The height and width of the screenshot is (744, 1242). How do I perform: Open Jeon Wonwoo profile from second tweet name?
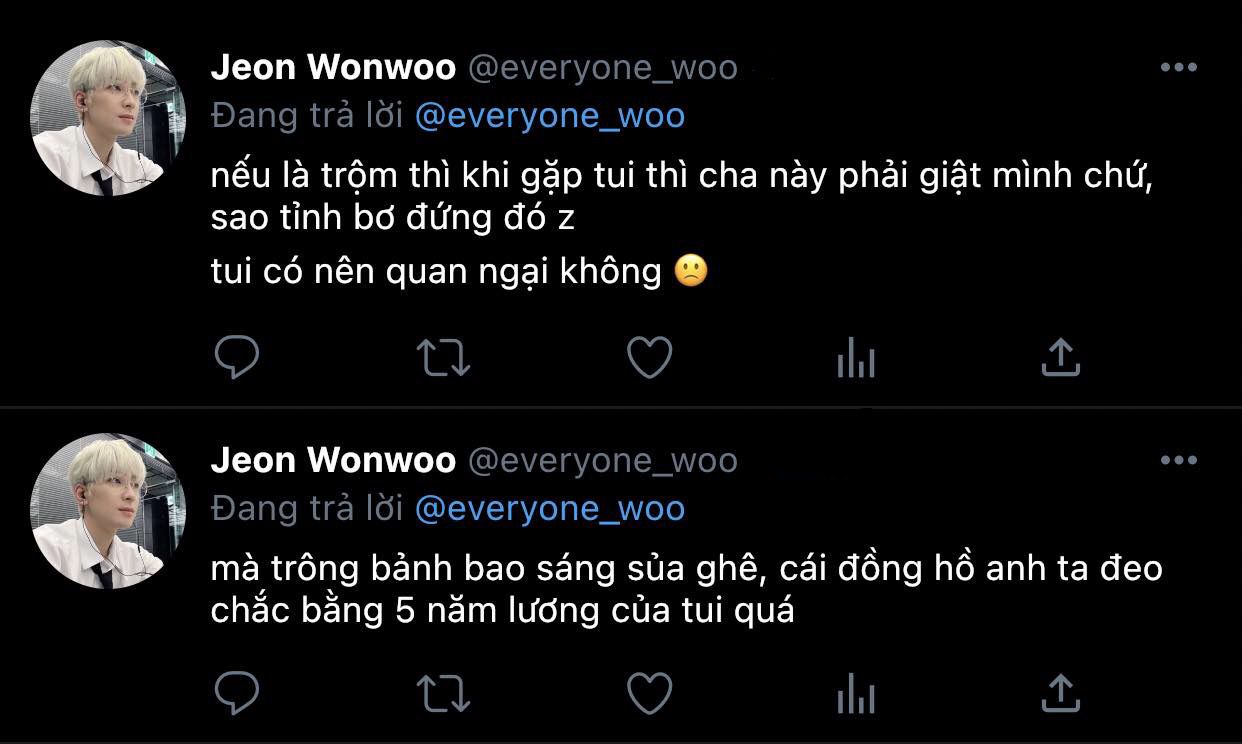tap(333, 461)
